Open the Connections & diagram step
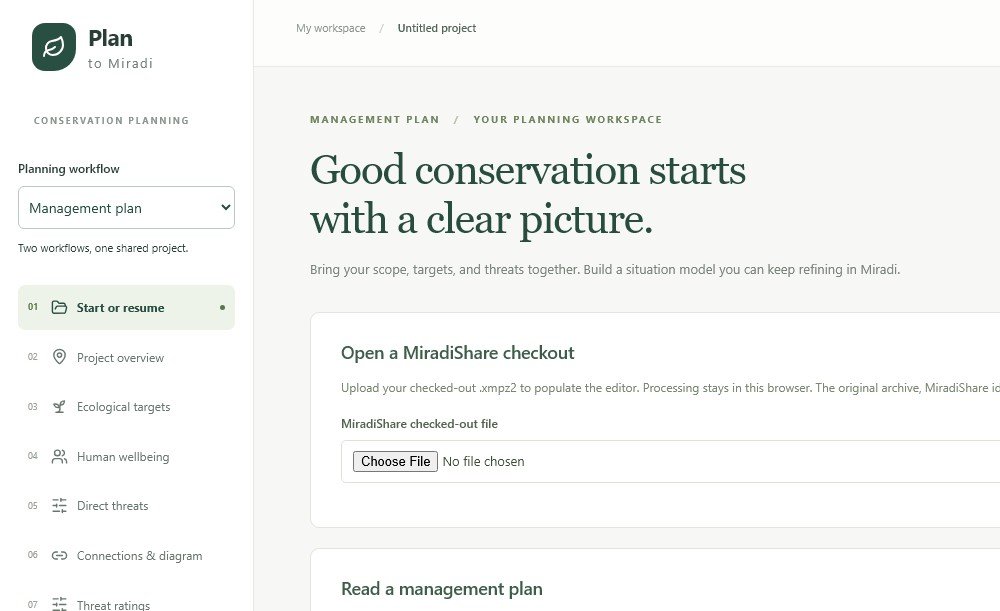The height and width of the screenshot is (611, 1000). 126,556
